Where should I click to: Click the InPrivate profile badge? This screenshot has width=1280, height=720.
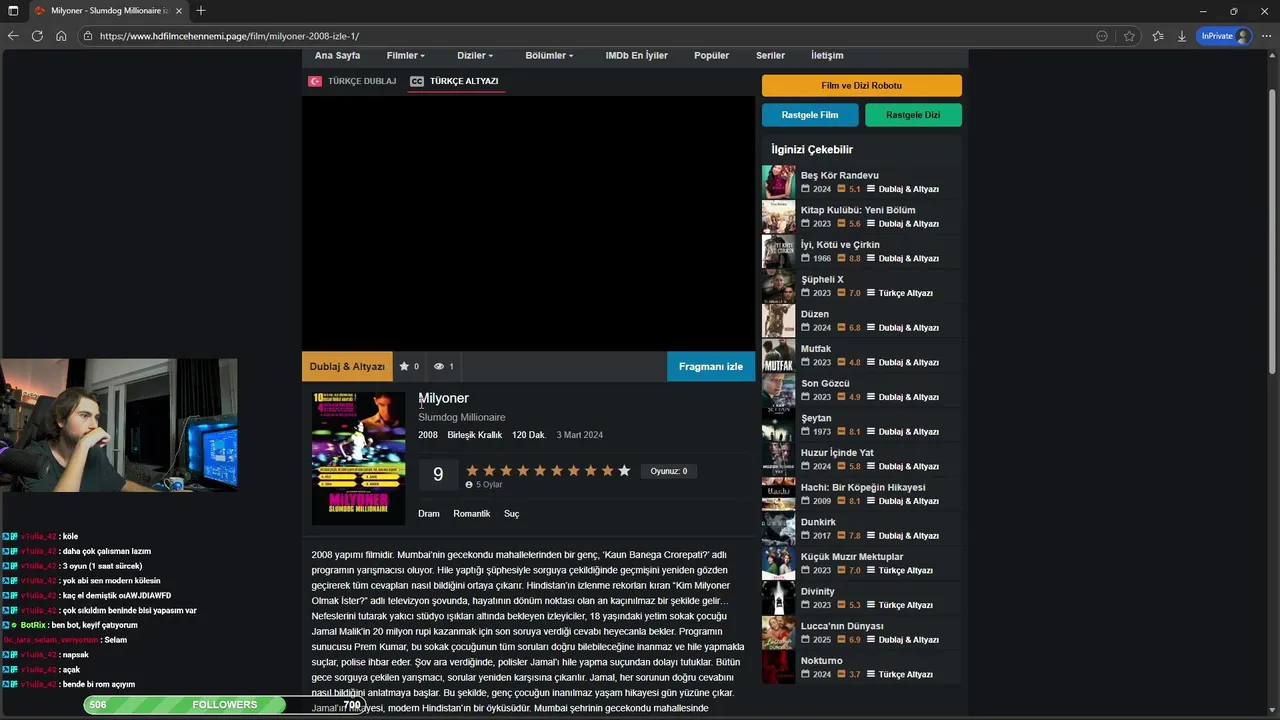tap(1225, 36)
